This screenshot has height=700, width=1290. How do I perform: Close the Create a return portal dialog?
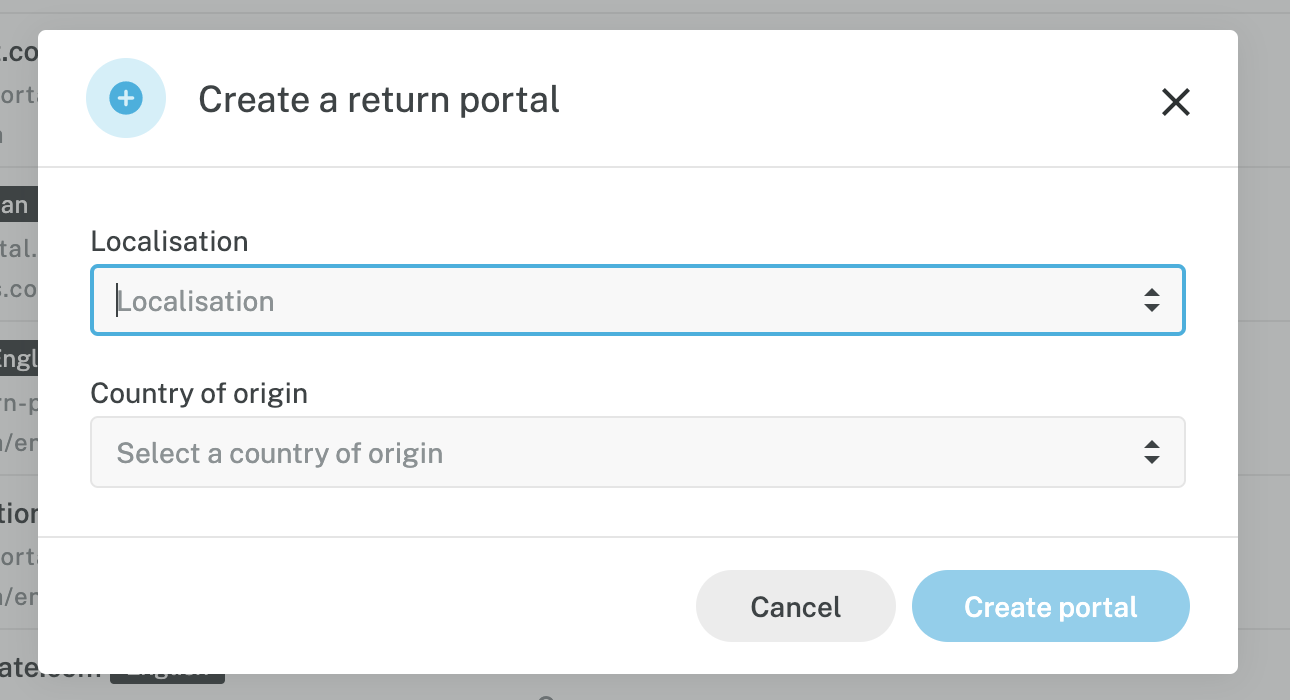pos(1175,101)
